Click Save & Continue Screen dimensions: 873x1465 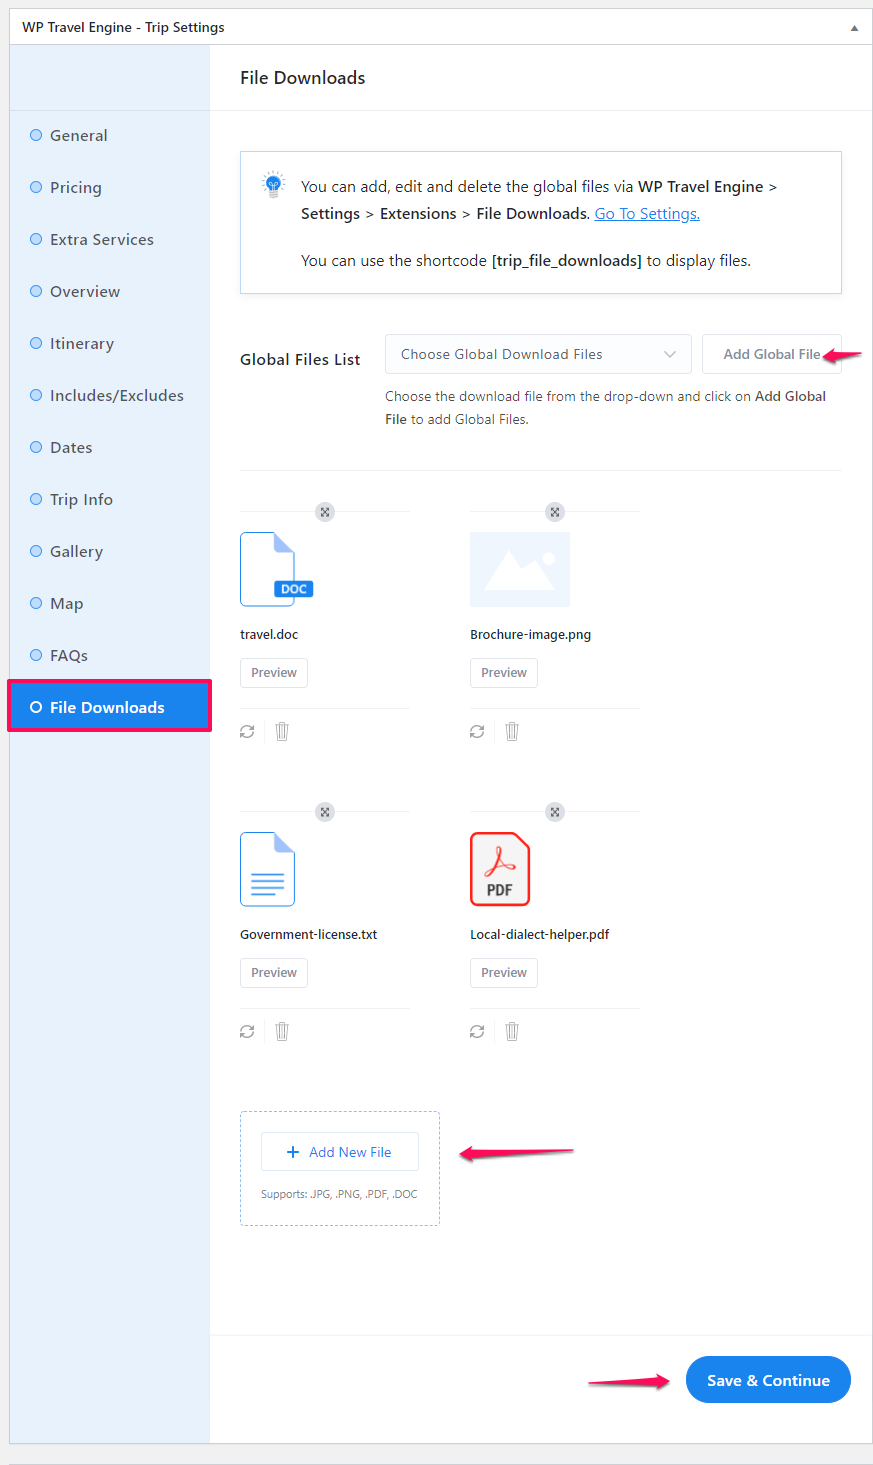pyautogui.click(x=768, y=1380)
